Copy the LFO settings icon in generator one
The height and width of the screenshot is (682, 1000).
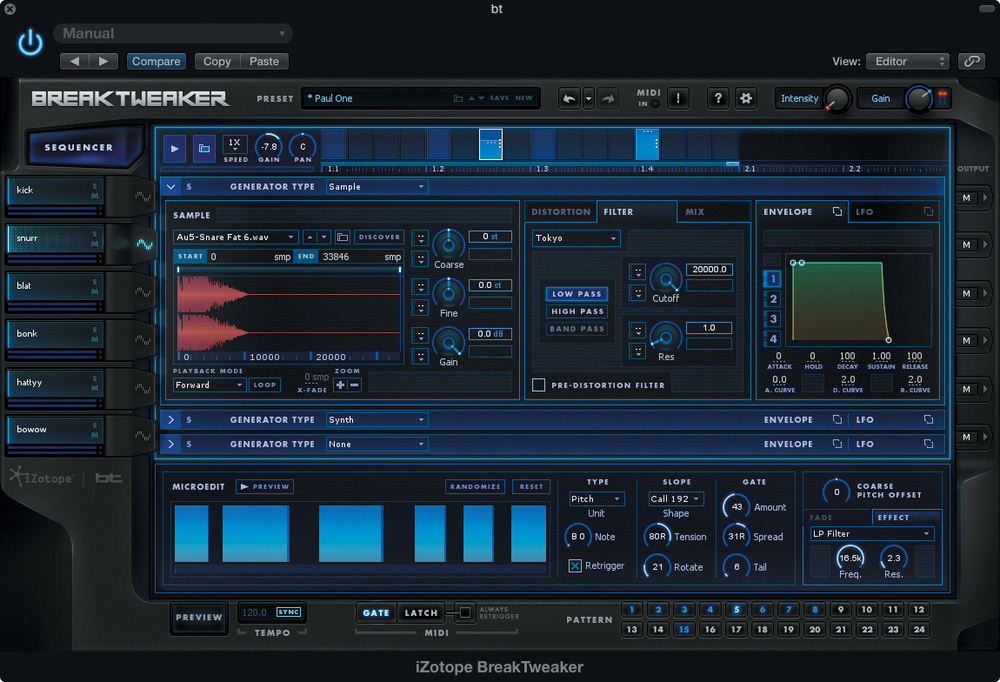click(x=928, y=211)
